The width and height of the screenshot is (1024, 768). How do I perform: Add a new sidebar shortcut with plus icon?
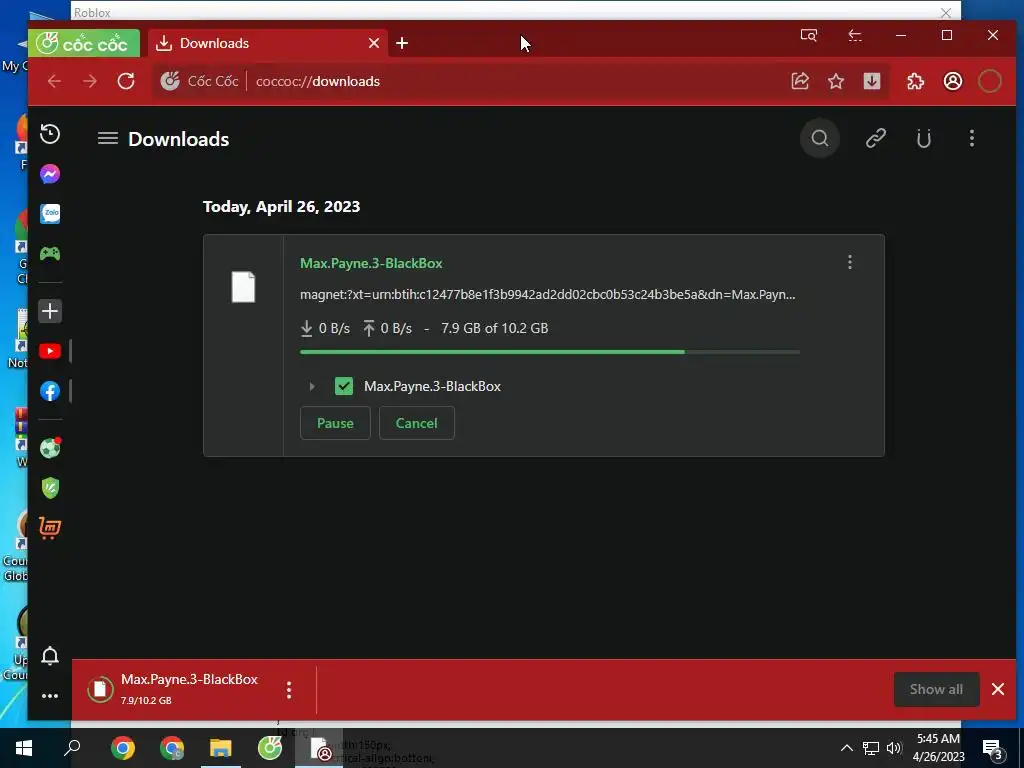(x=50, y=312)
